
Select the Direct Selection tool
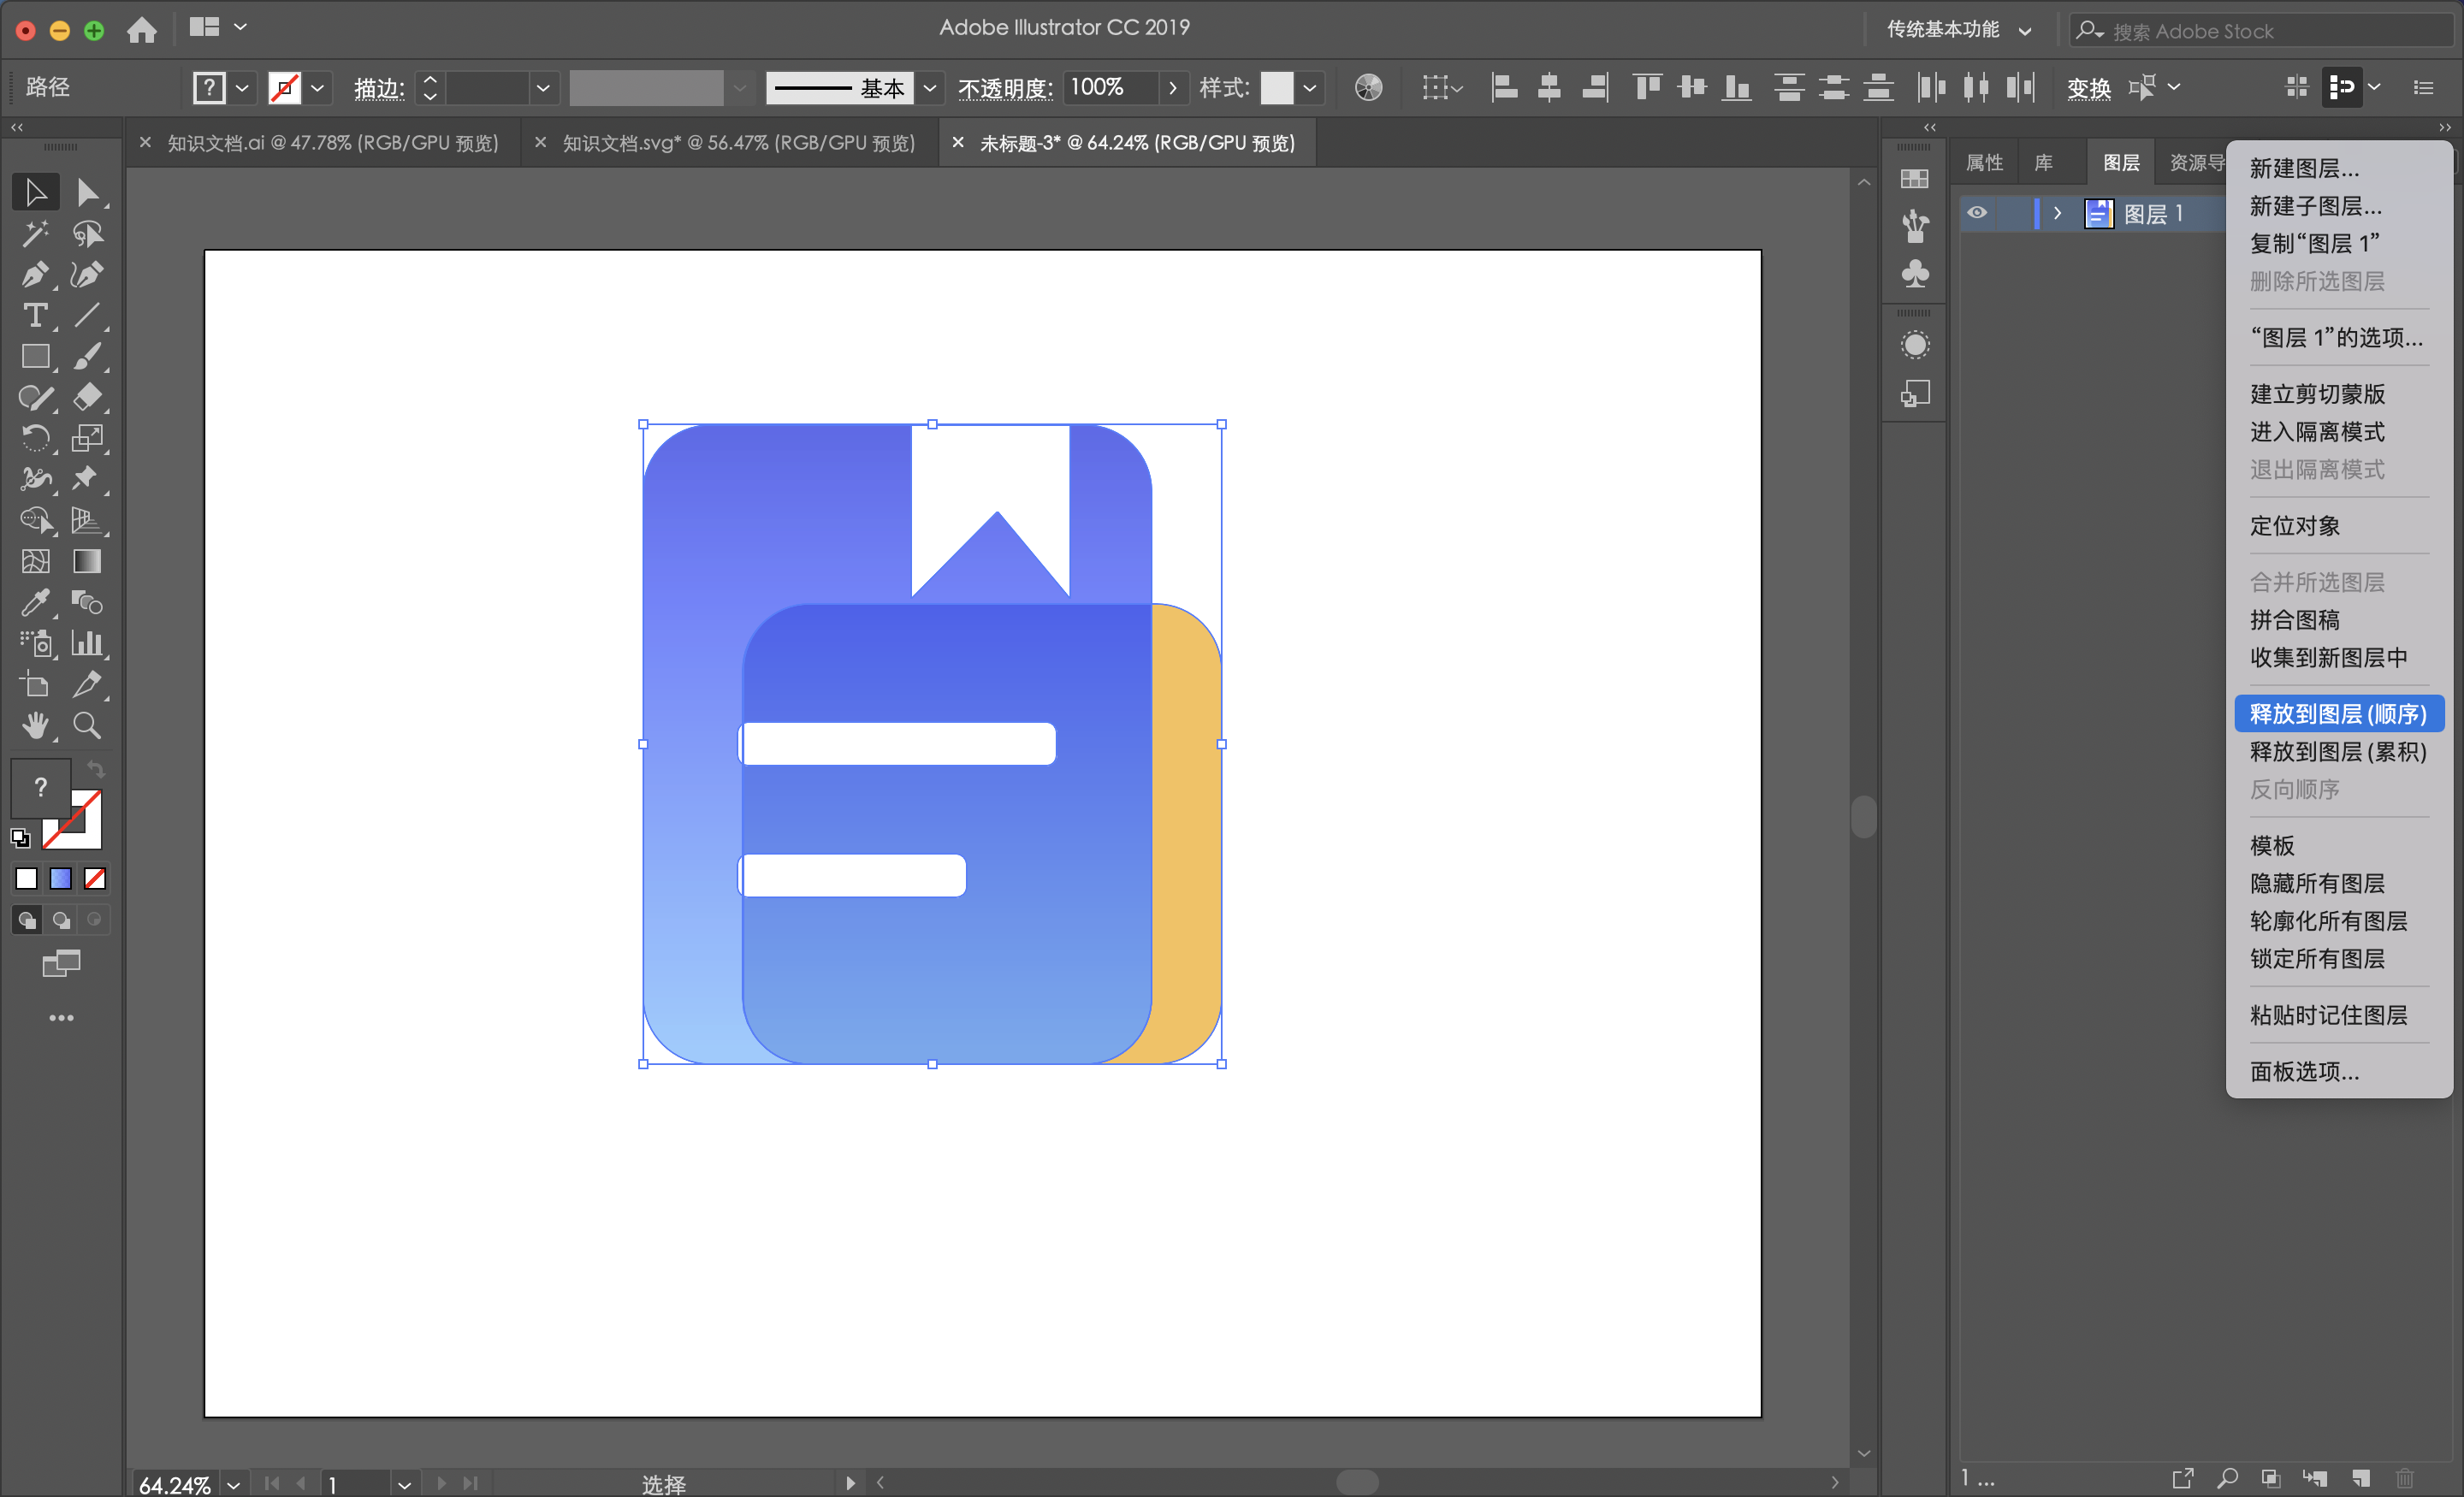[x=87, y=192]
